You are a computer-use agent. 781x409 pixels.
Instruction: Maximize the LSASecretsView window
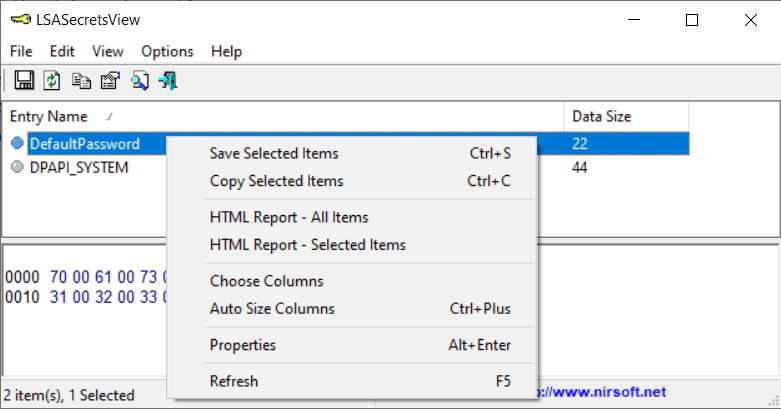tap(692, 20)
